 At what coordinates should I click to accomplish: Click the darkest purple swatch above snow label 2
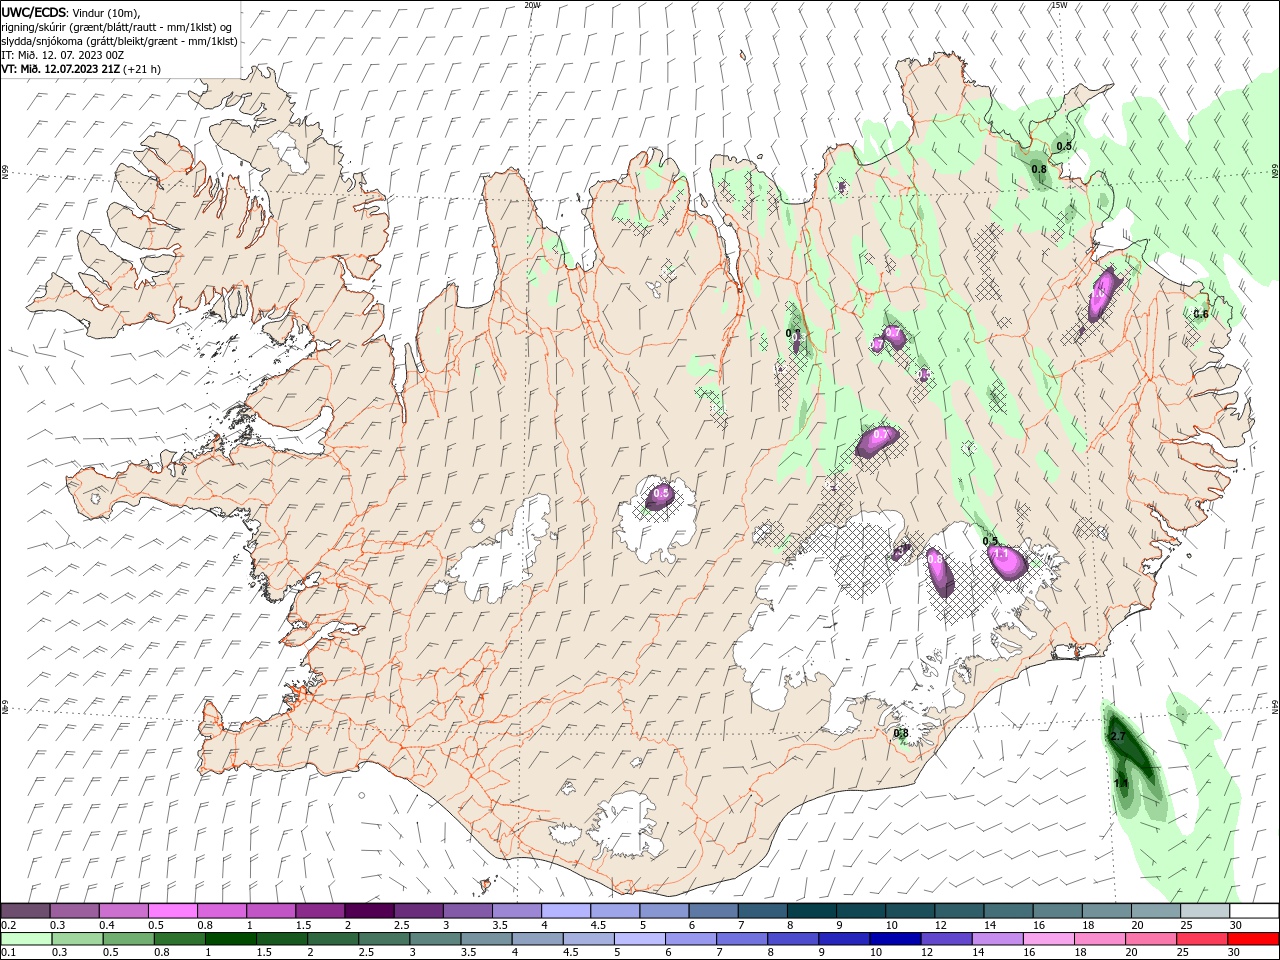click(369, 911)
